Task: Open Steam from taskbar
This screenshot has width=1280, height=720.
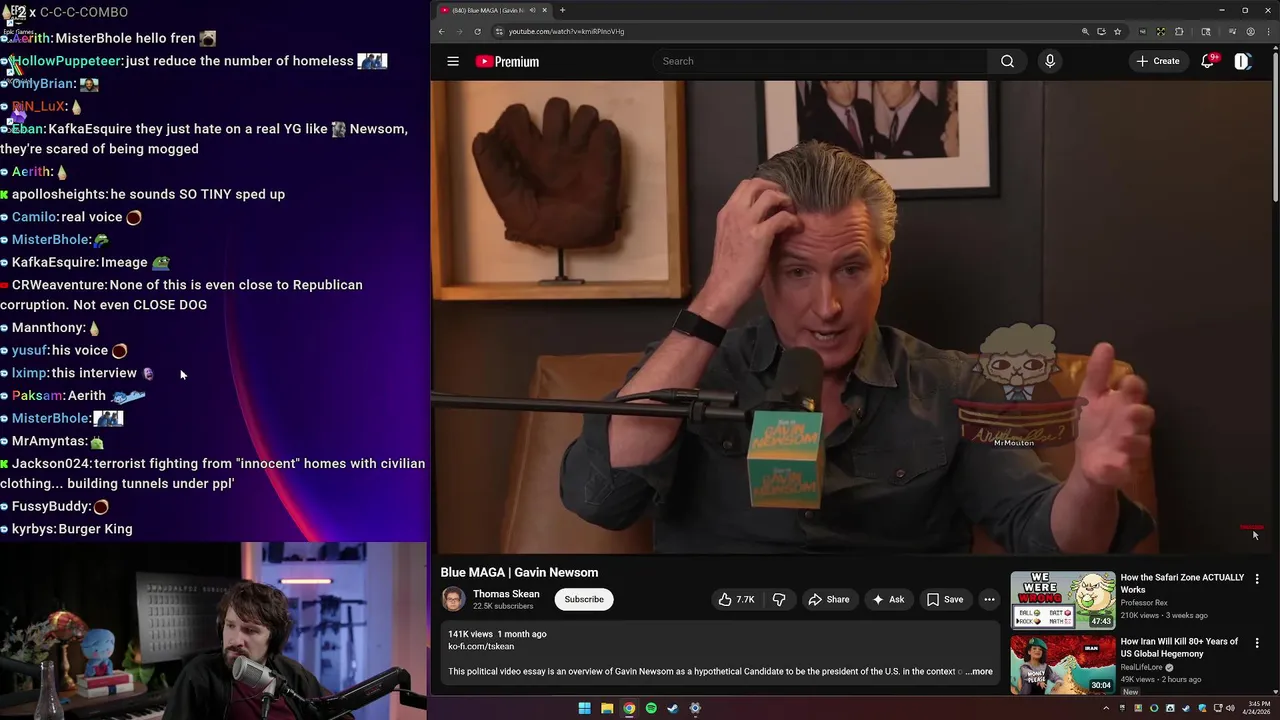Action: point(673,708)
